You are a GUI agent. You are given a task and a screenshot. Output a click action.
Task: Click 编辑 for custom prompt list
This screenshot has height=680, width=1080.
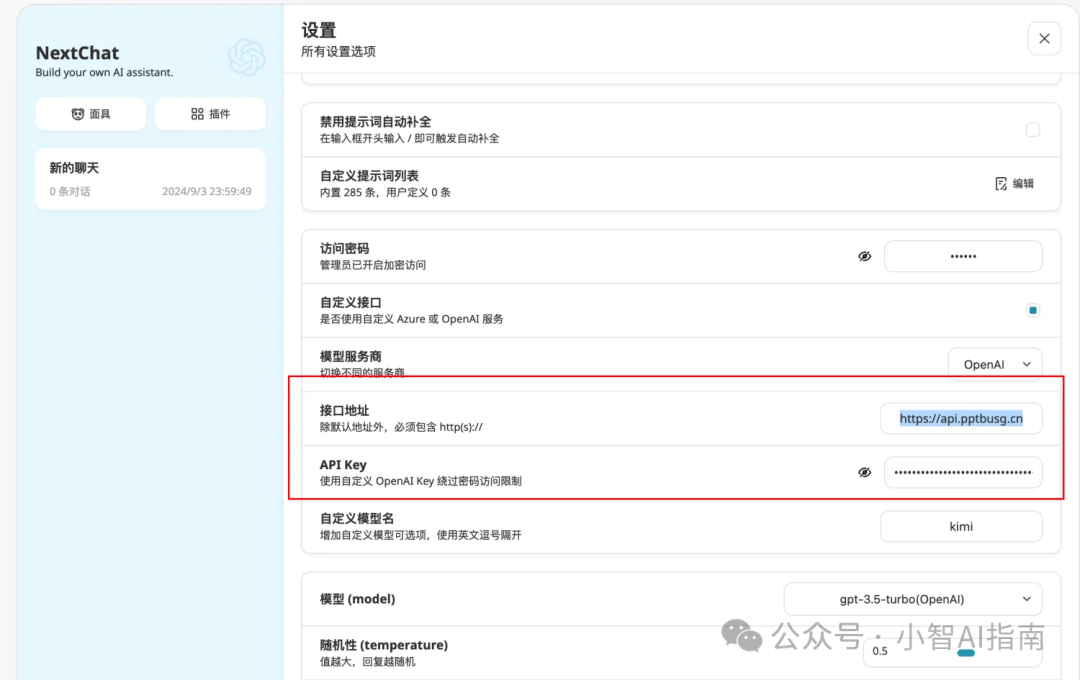tap(1015, 183)
